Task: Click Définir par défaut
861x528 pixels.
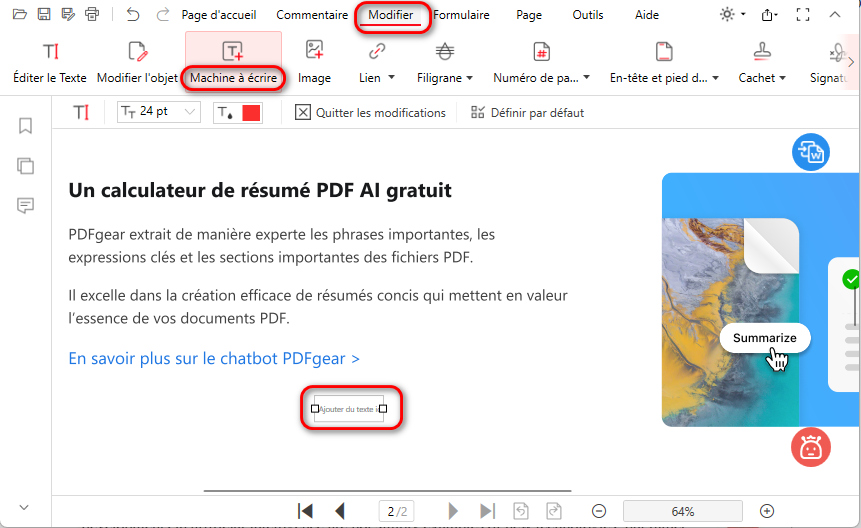Action: click(x=527, y=113)
